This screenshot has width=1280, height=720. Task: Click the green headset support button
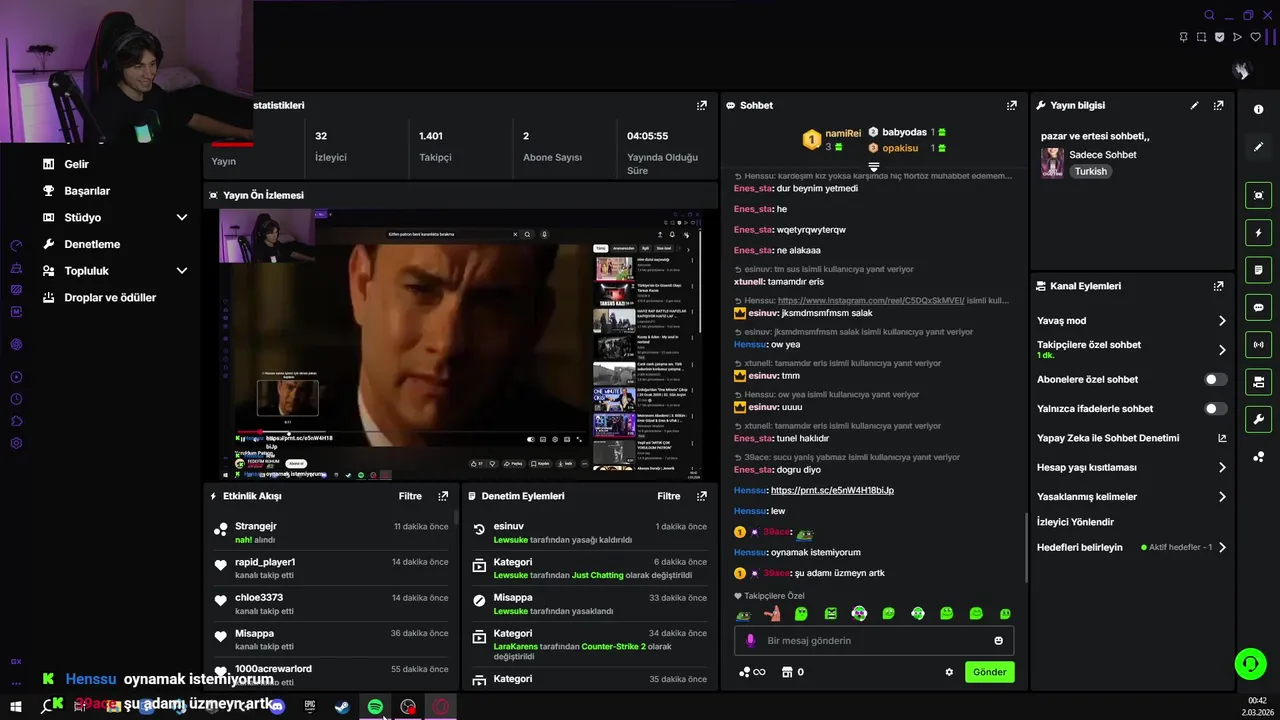coord(1250,664)
